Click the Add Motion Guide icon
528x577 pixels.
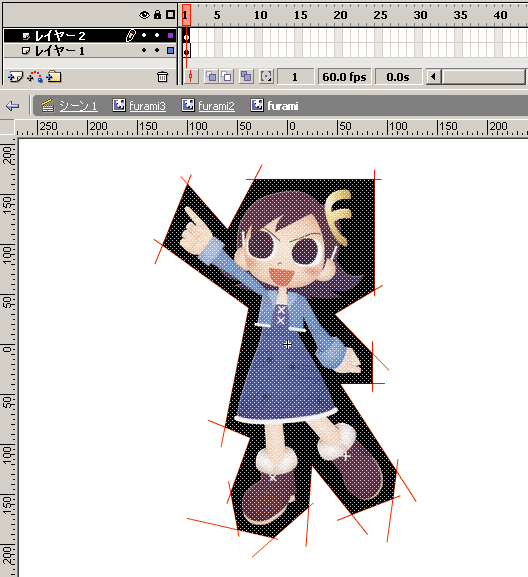click(35, 77)
